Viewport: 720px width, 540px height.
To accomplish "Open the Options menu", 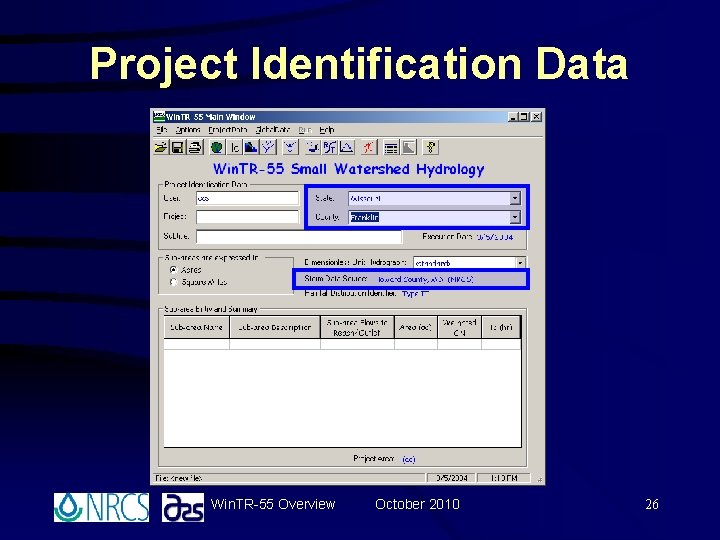I will pyautogui.click(x=188, y=130).
